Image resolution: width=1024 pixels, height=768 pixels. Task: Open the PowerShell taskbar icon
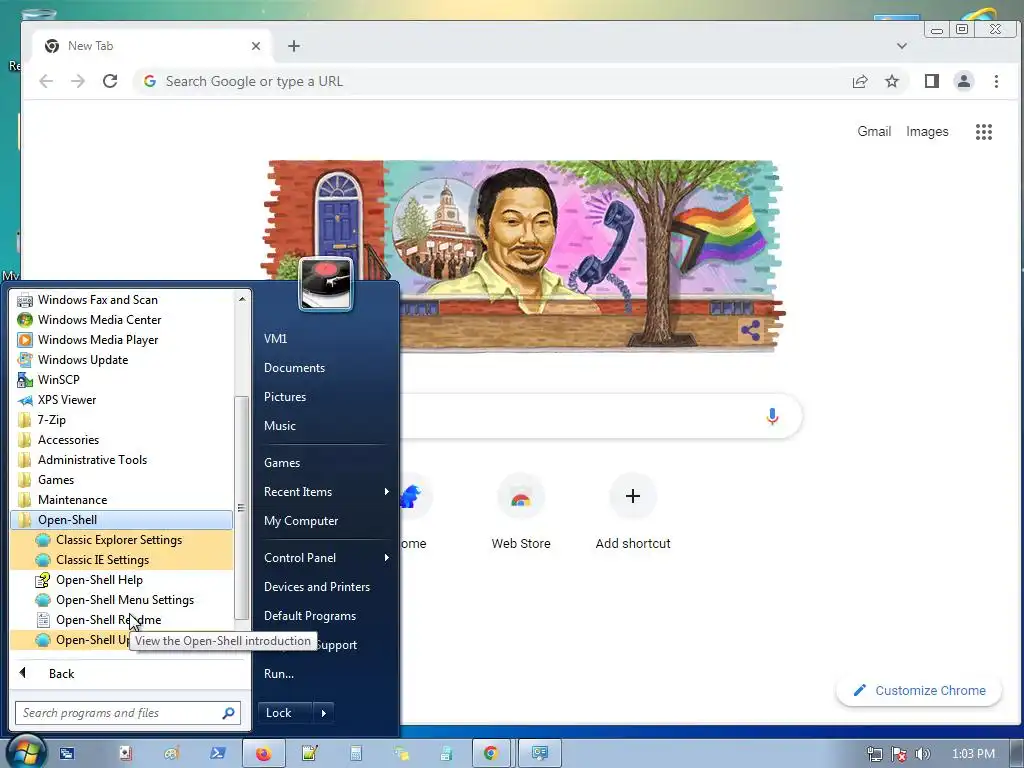(x=217, y=754)
